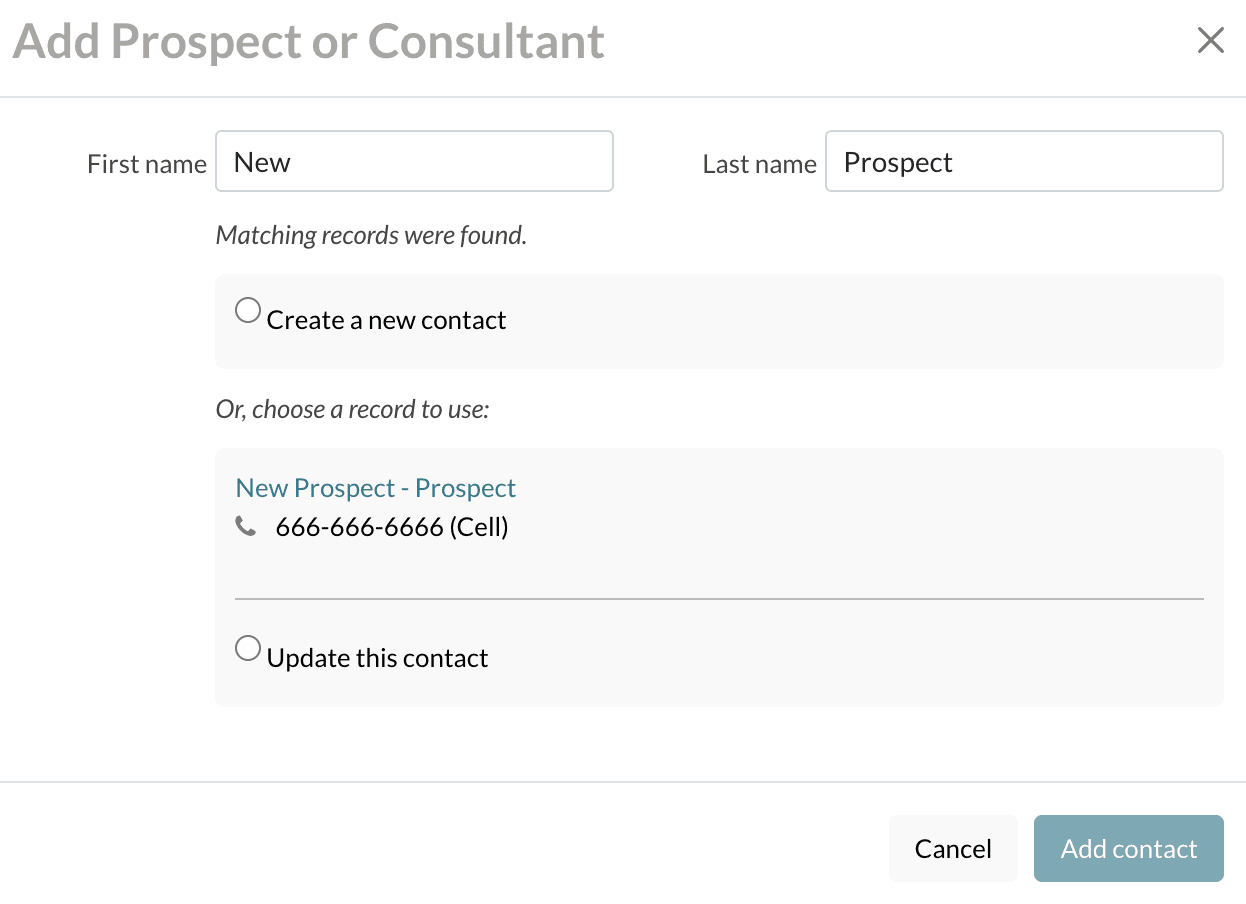Image resolution: width=1246 pixels, height=904 pixels.
Task: Click the Create a new contact label text
Action: coord(386,321)
